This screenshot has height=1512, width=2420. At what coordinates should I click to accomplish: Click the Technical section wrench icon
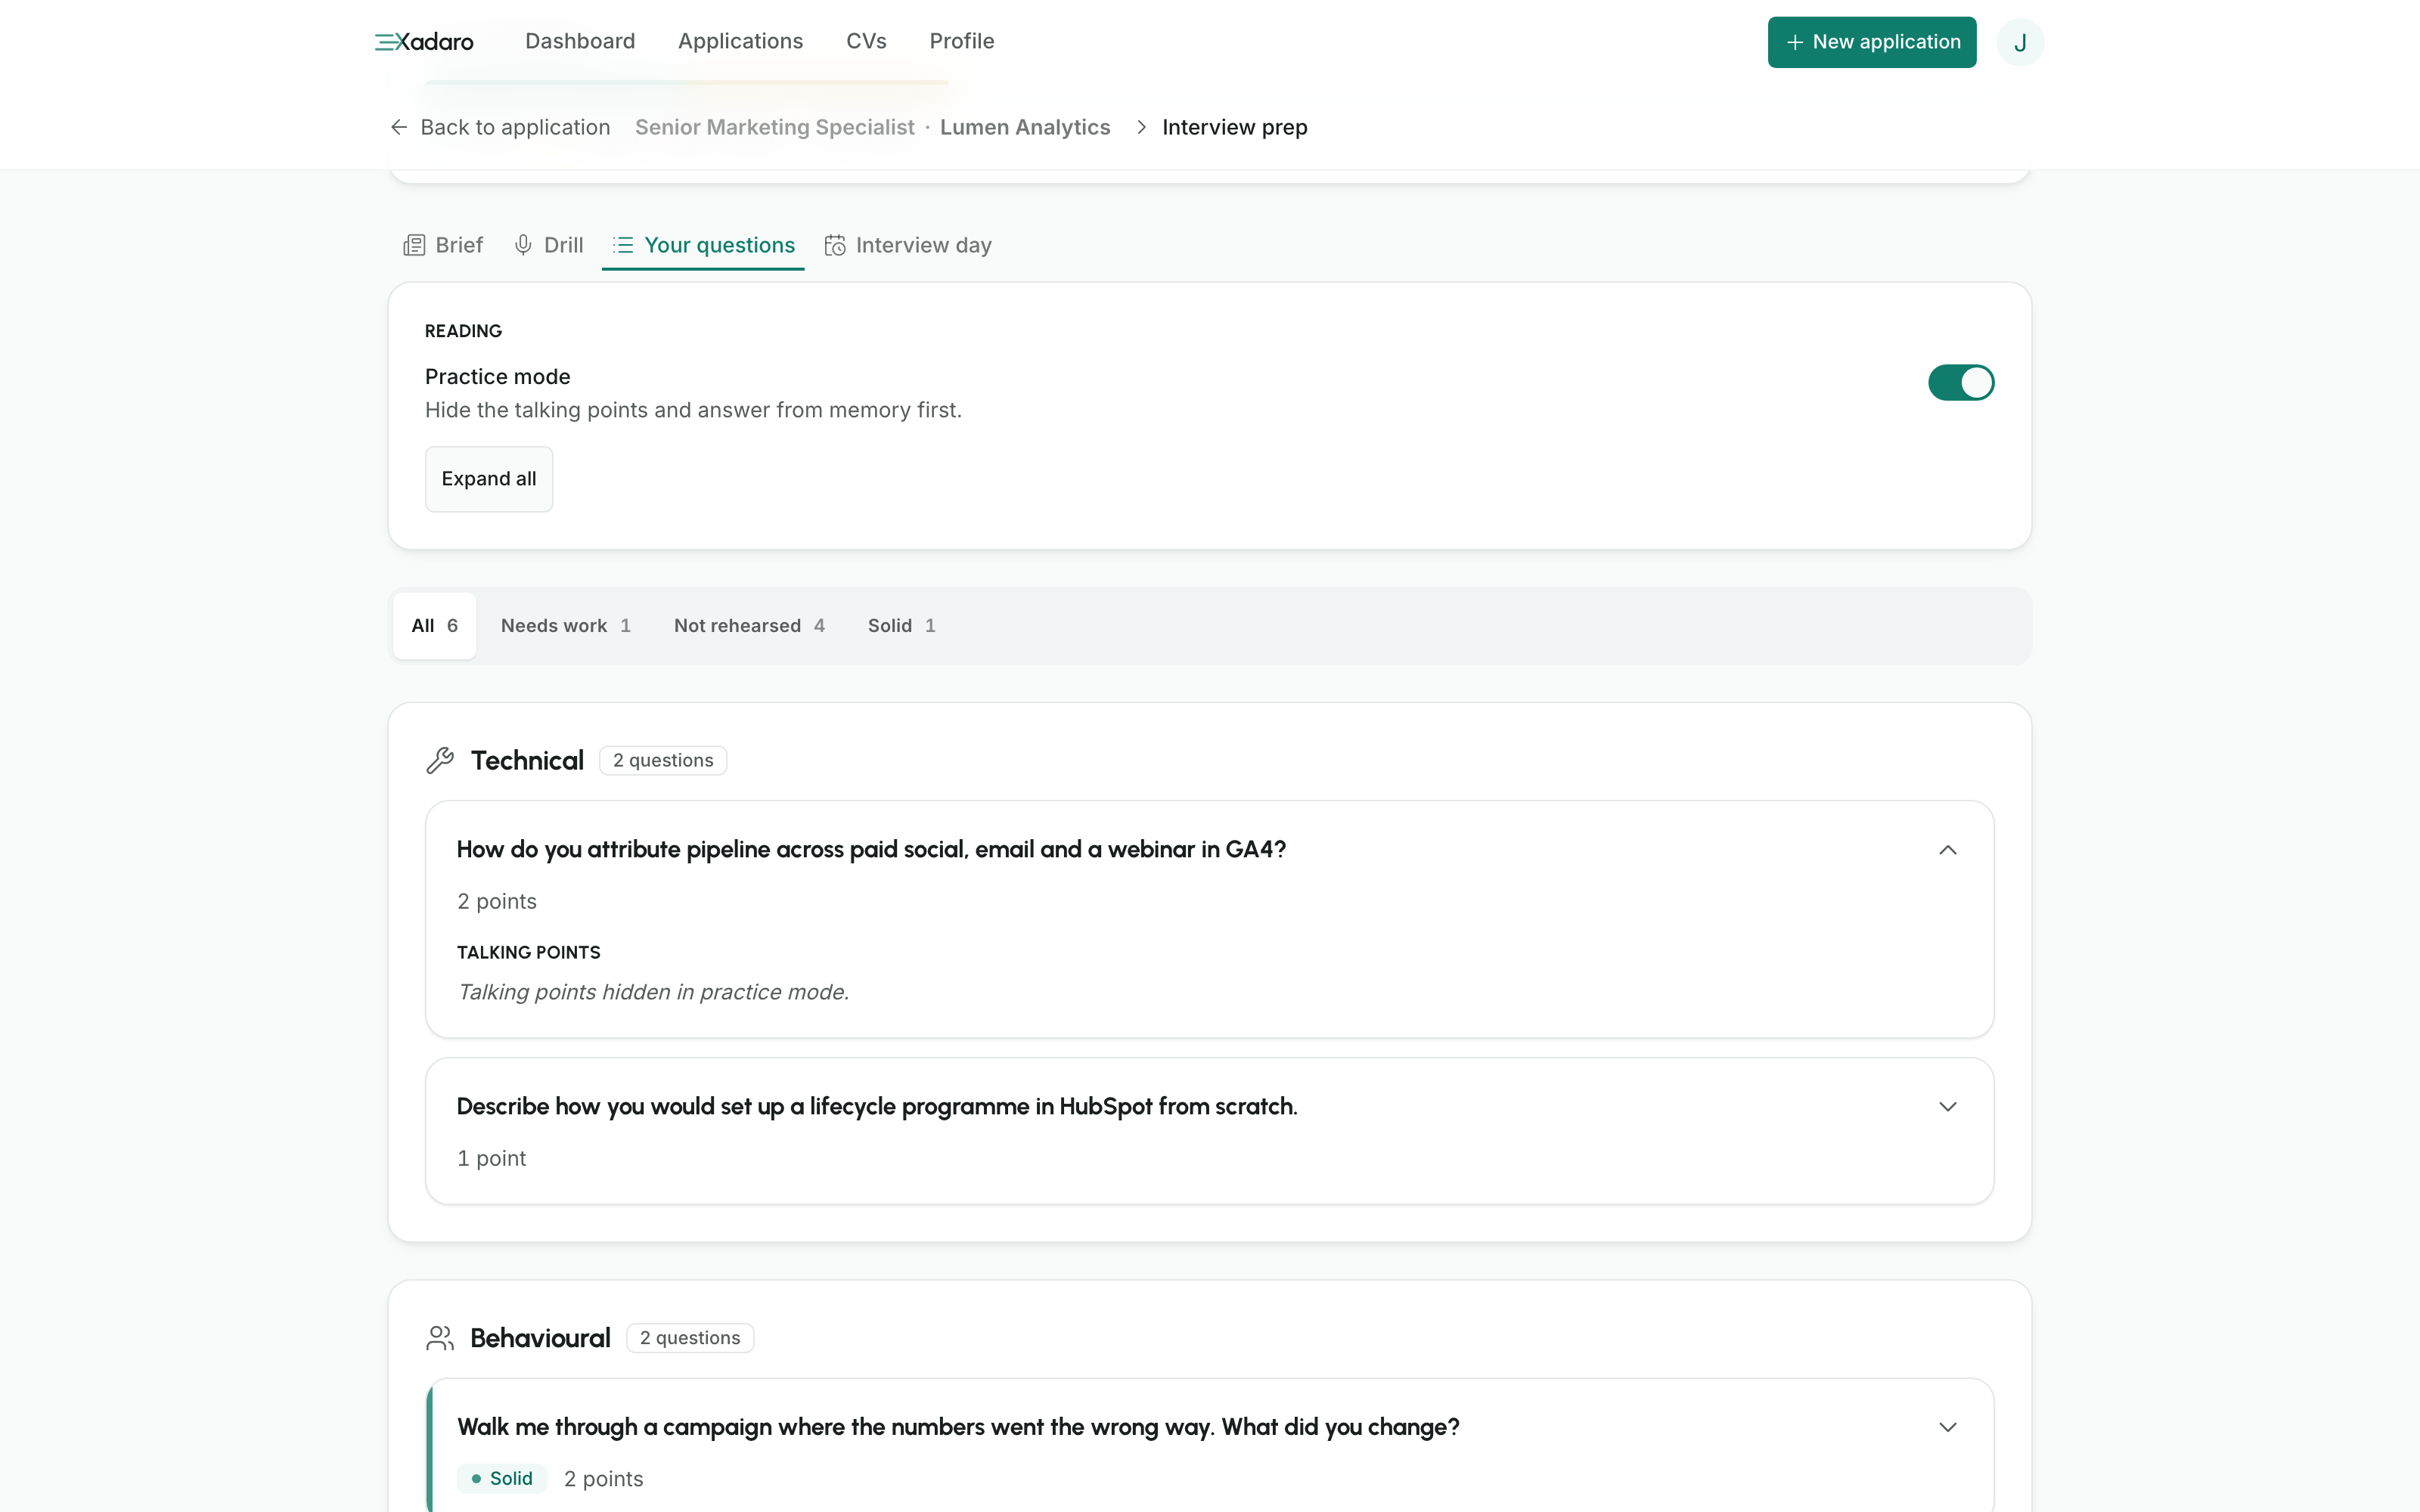440,760
